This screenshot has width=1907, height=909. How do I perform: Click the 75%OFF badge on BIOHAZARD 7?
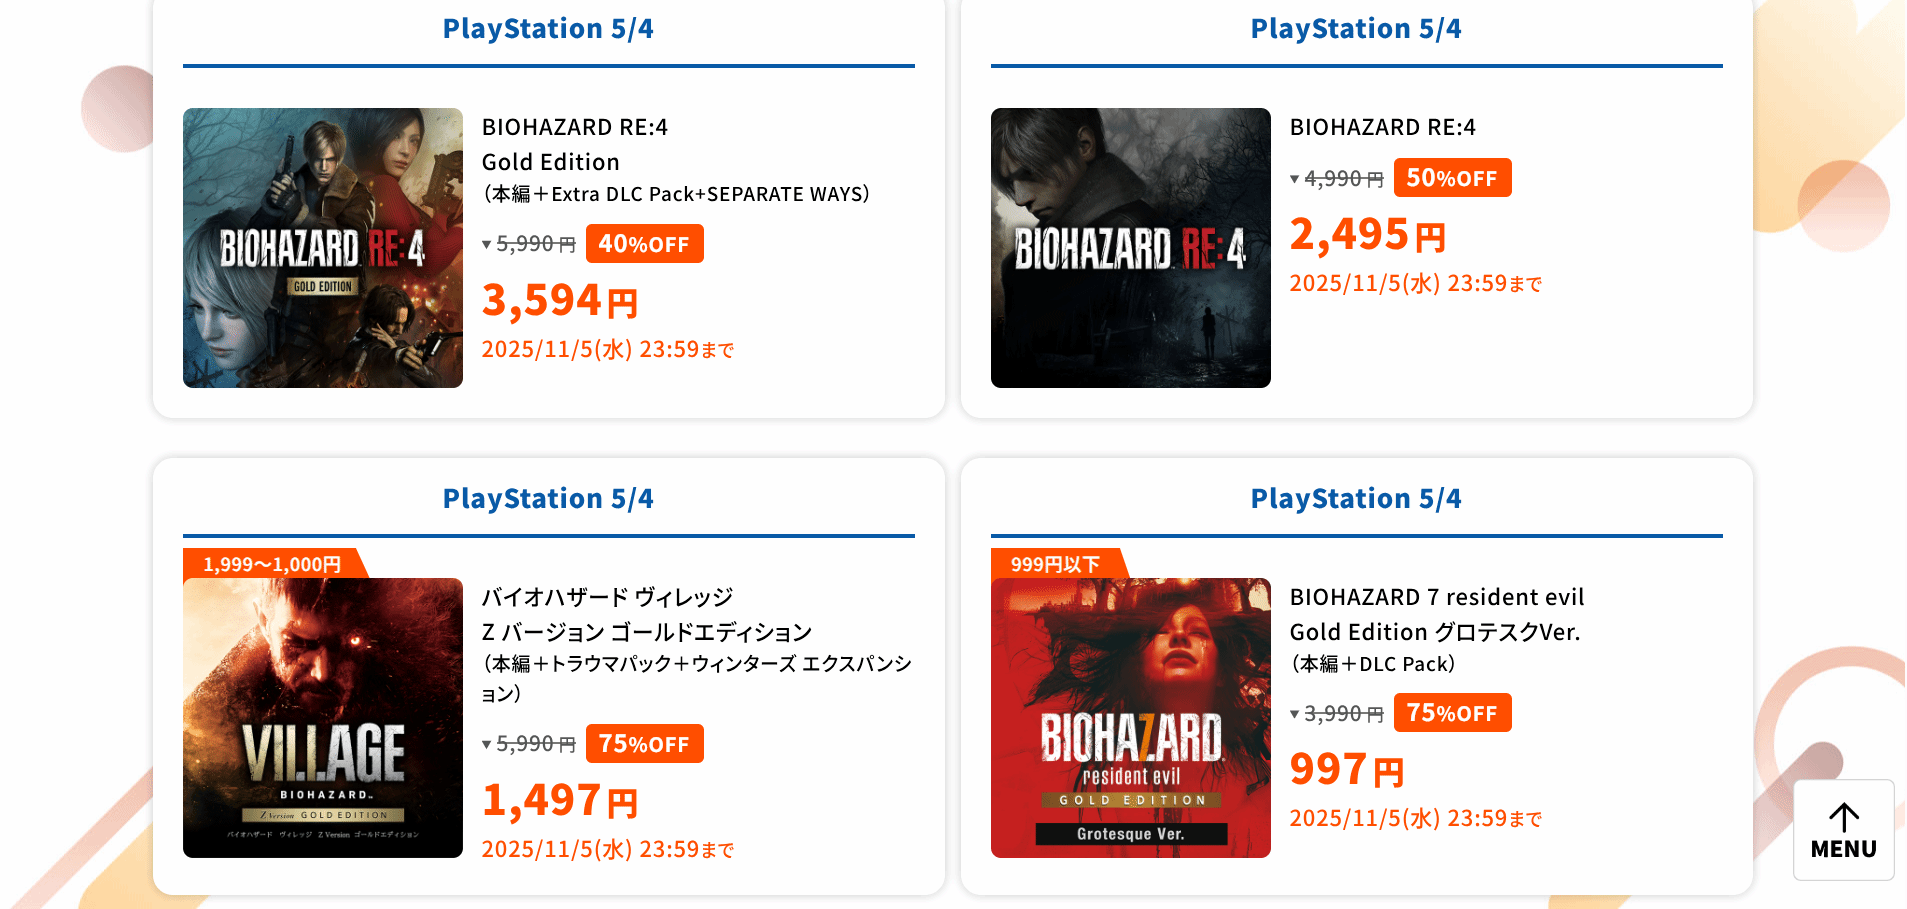(x=1452, y=713)
